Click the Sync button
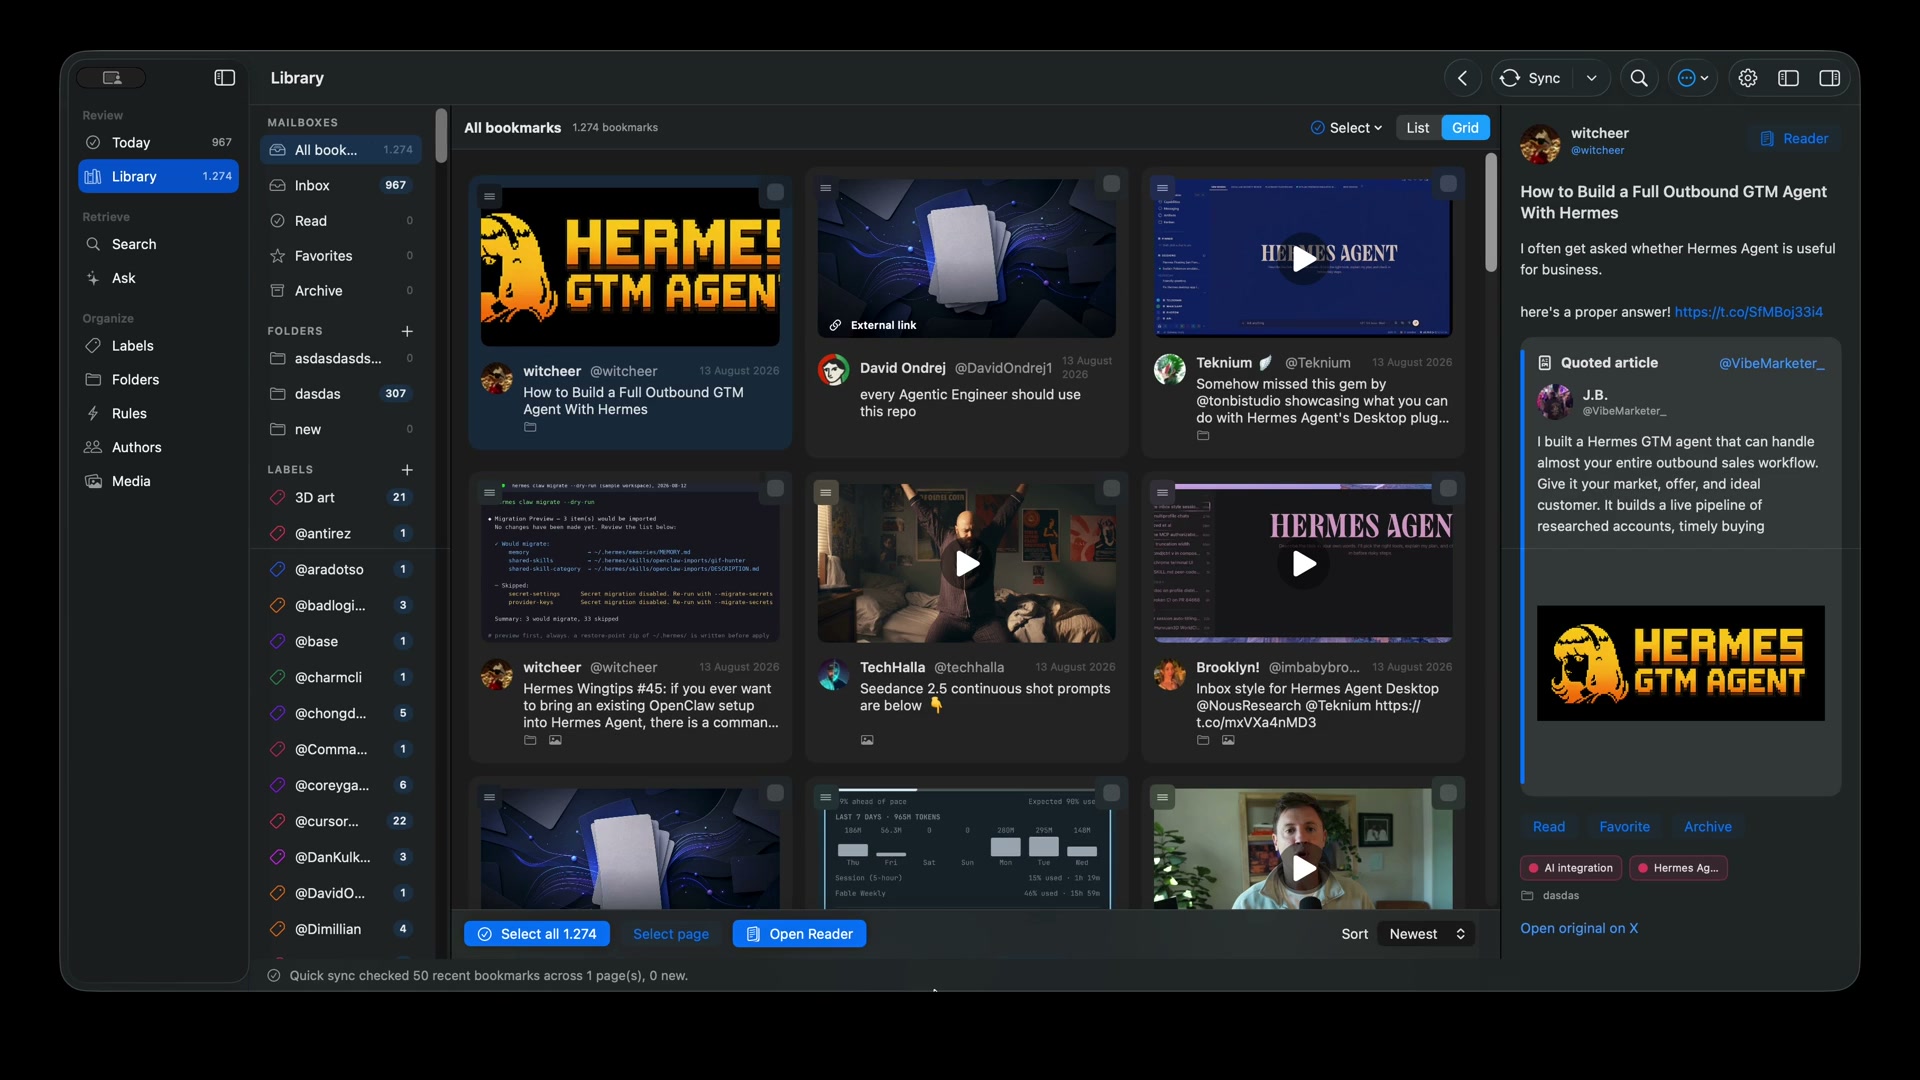 pos(1531,78)
